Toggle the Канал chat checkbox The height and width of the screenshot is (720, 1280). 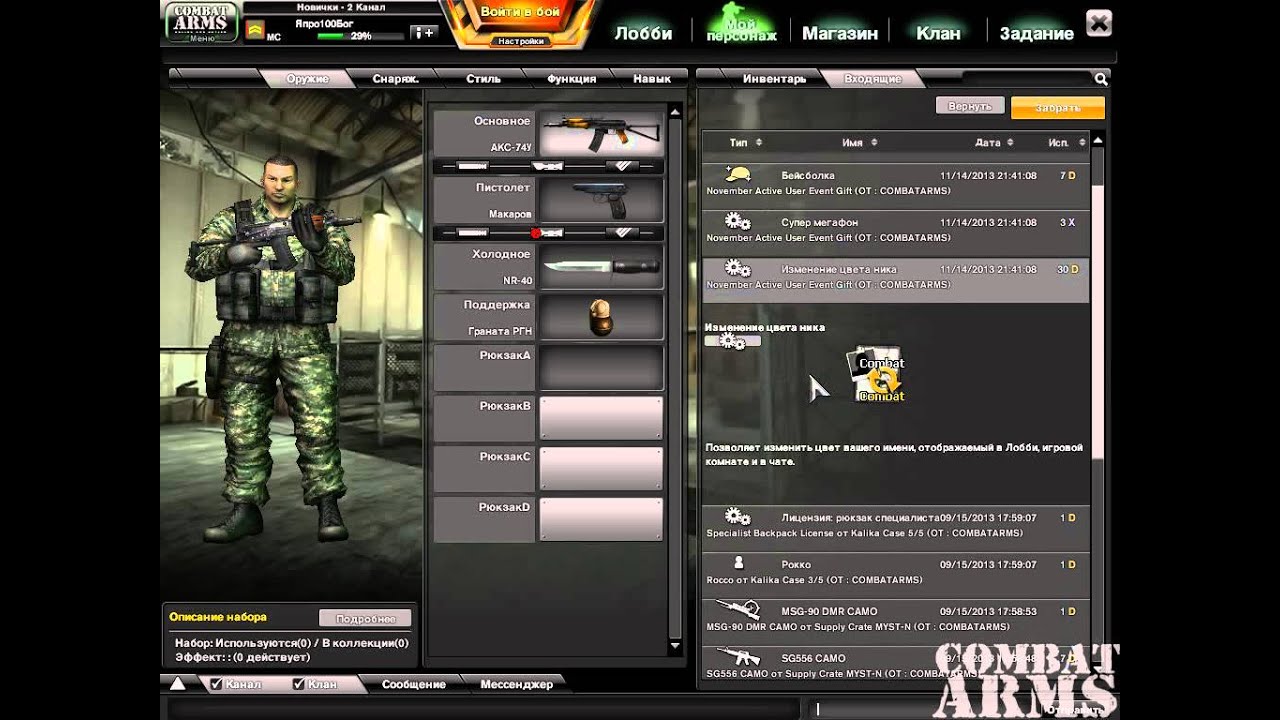(216, 684)
